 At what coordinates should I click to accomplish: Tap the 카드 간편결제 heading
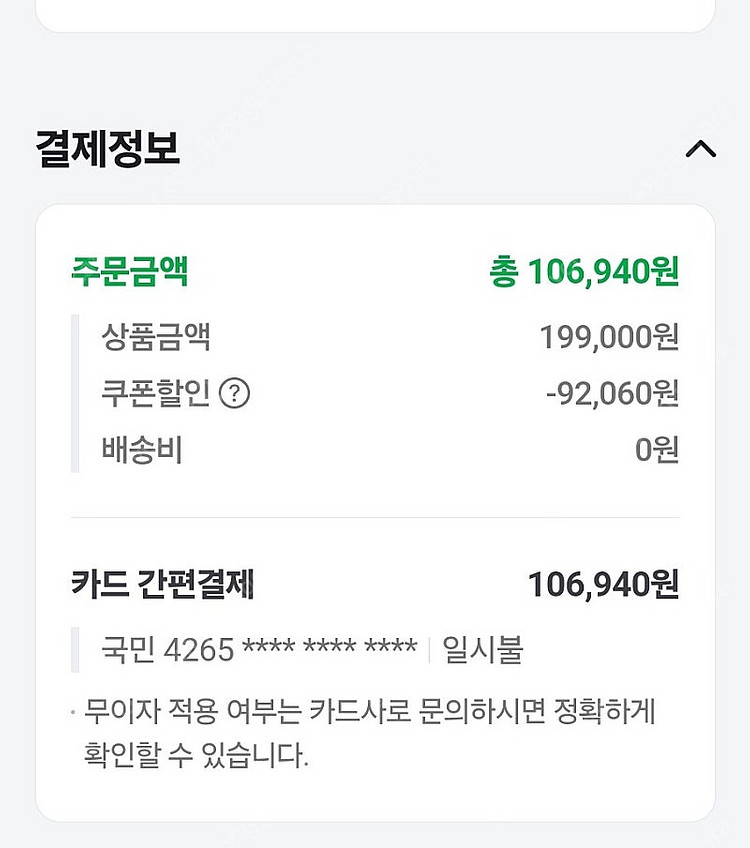pyautogui.click(x=162, y=585)
